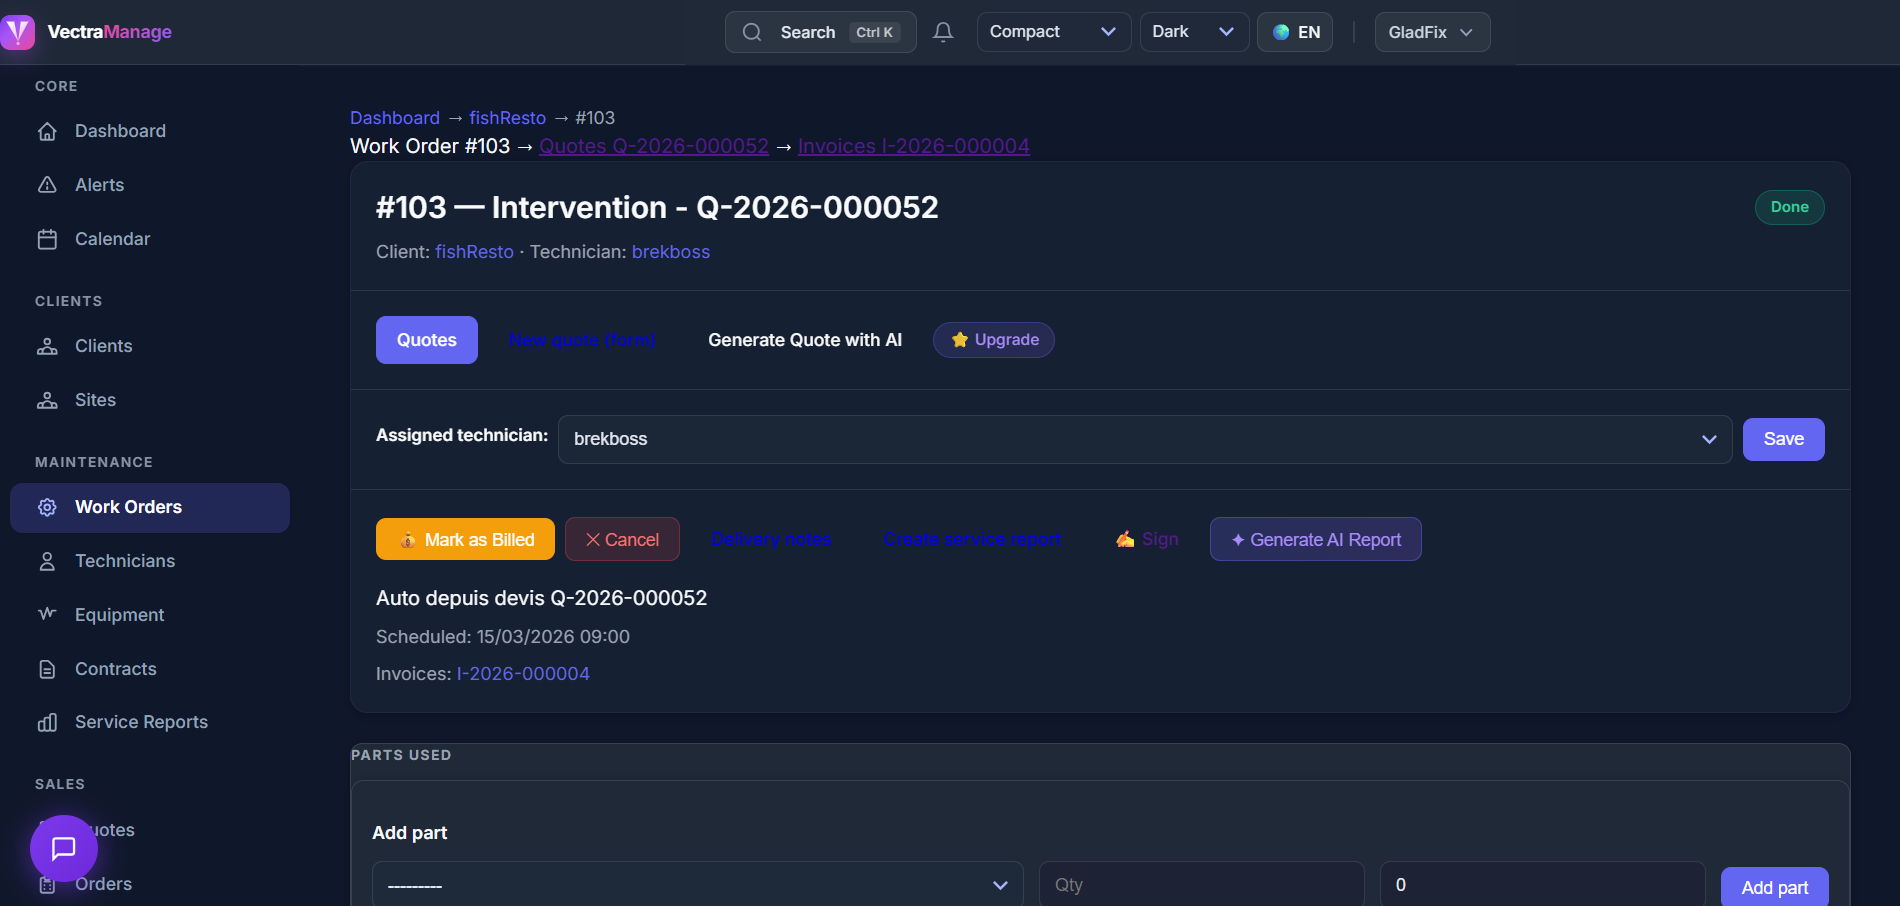
Task: Click the Service Reports chart icon
Action: tap(47, 722)
